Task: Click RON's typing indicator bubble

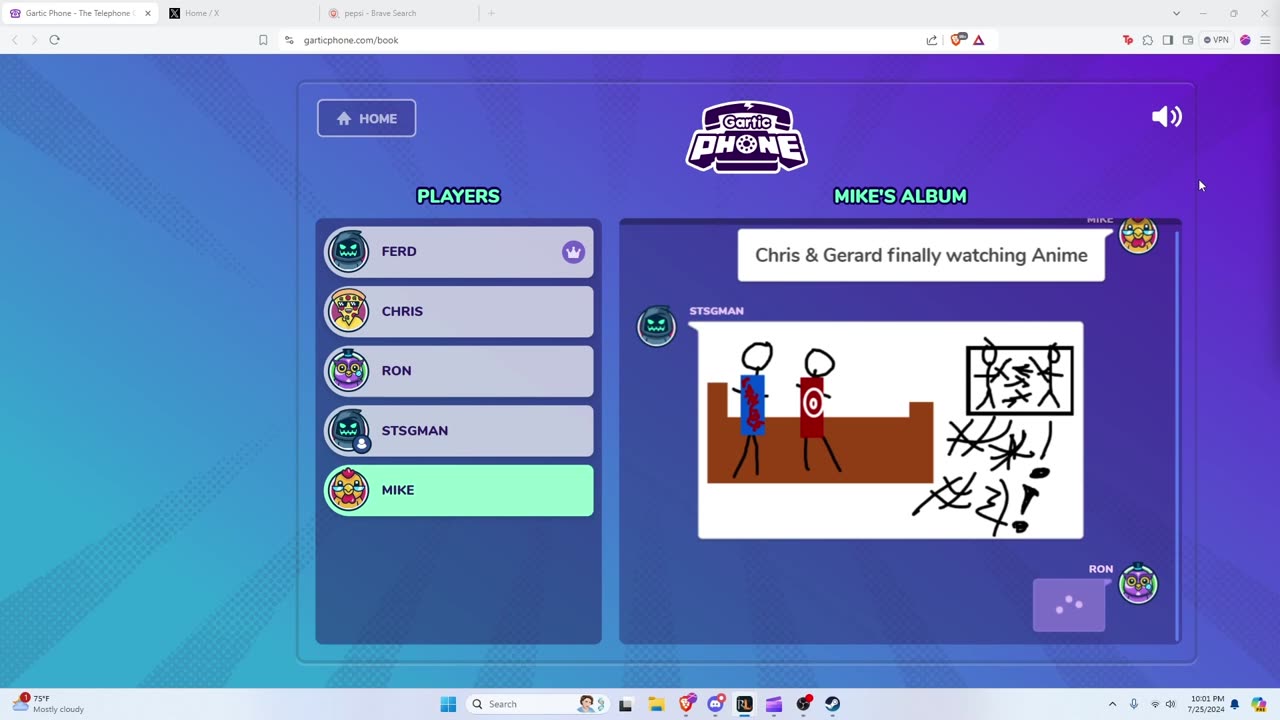Action: (1069, 605)
